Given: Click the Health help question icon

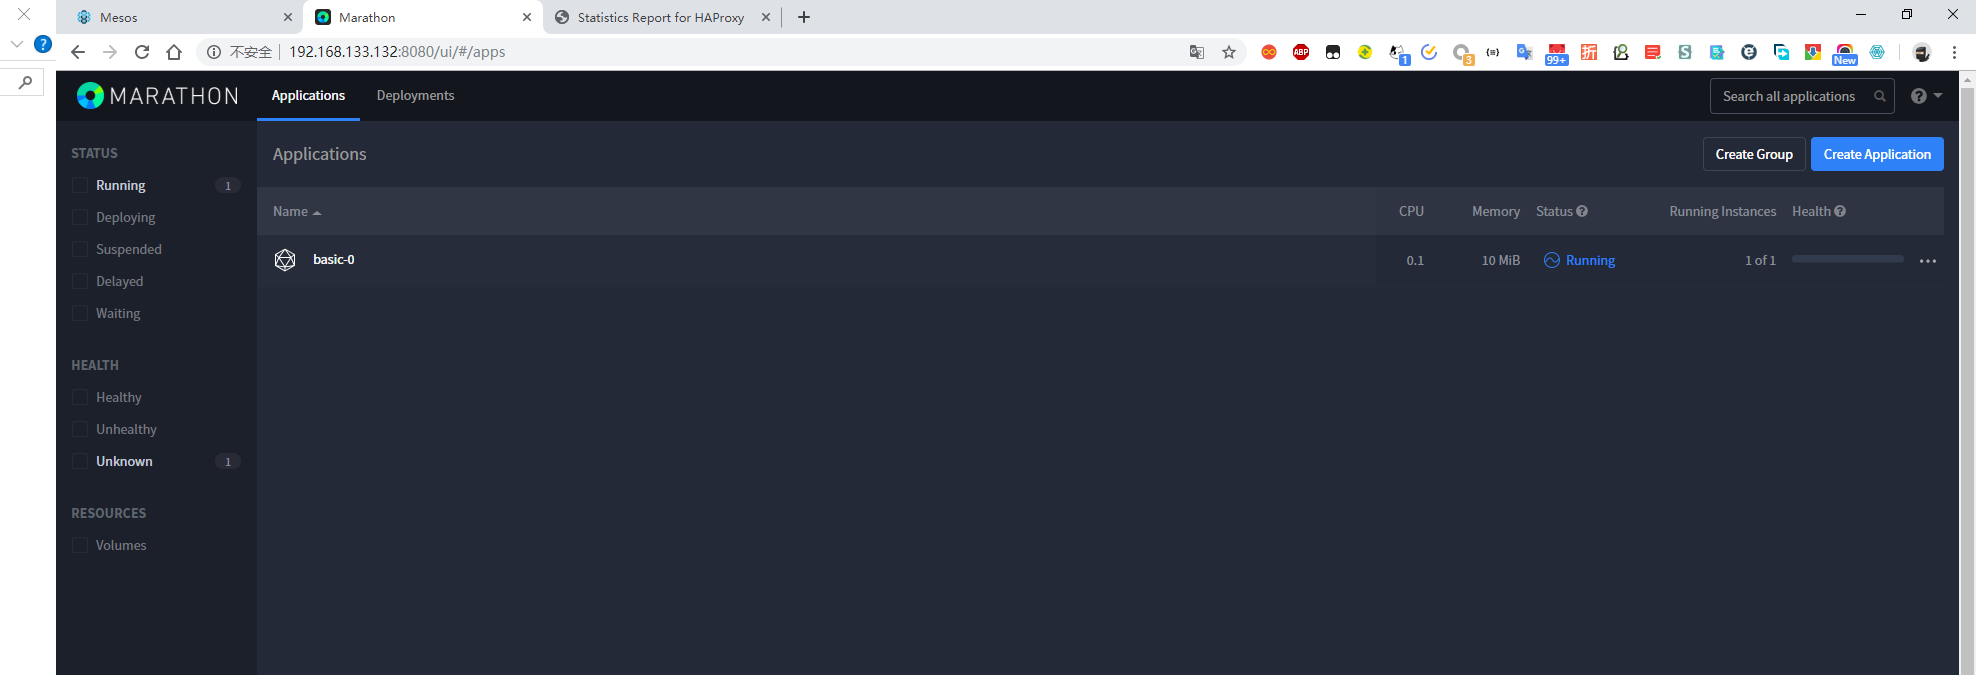Looking at the screenshot, I should click(x=1840, y=211).
